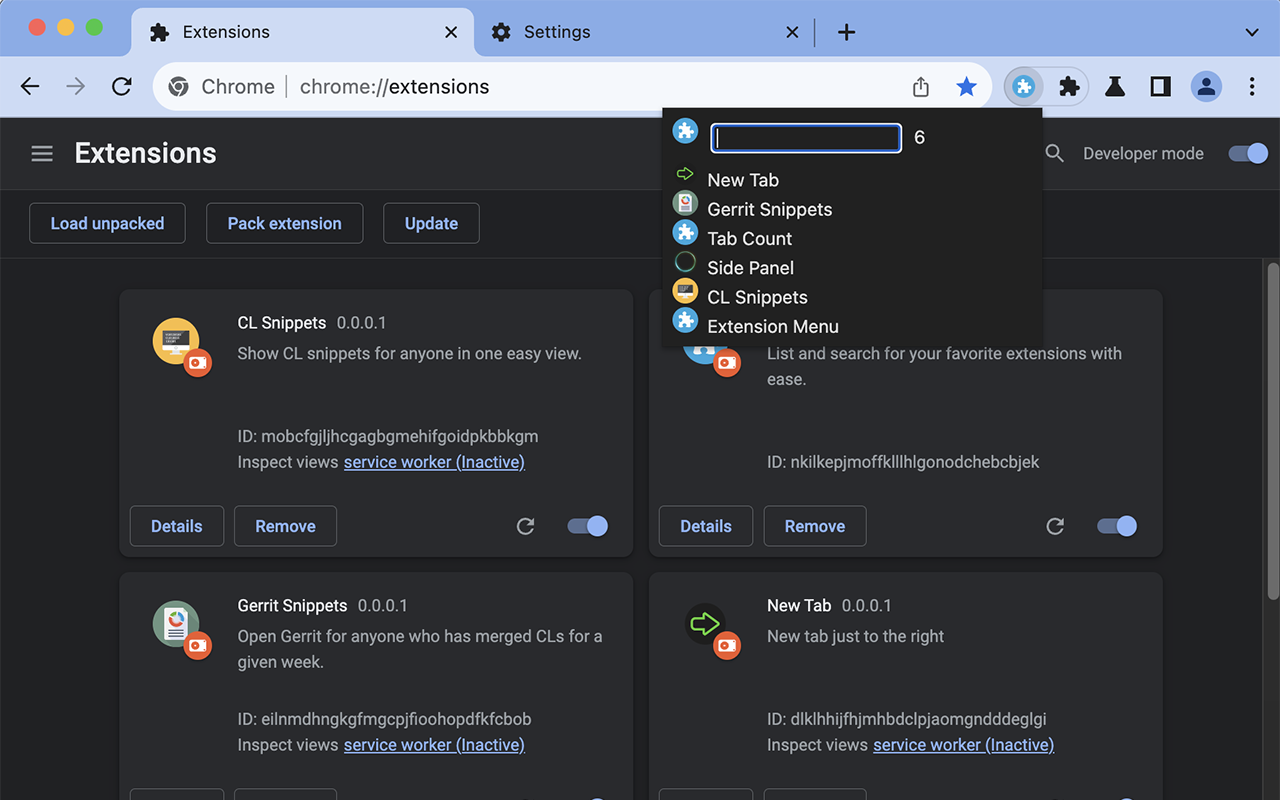Reload the CL Snippets extension via refresh icon
1280x800 pixels.
(x=525, y=526)
